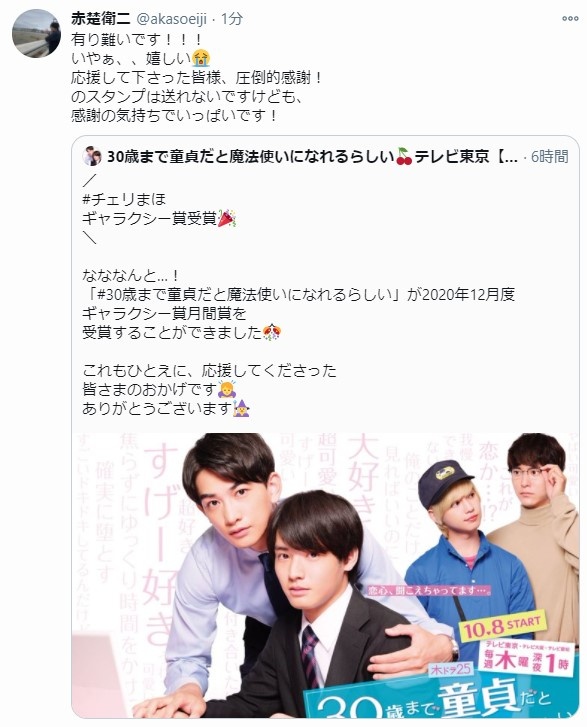Viewport: 587px width, 727px height.
Task: Open the three-dot more options menu
Action: tap(570, 19)
